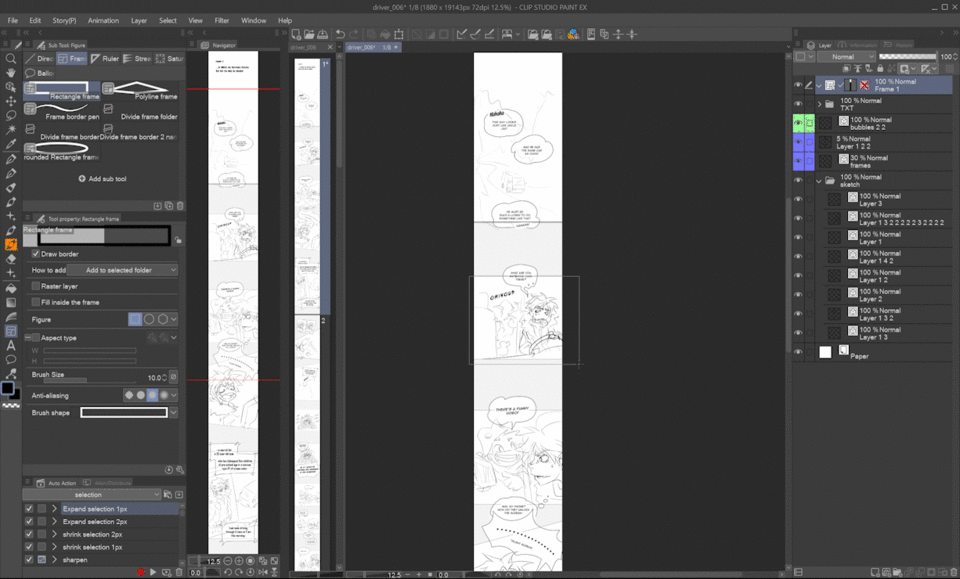This screenshot has width=960, height=579.
Task: Open the Anti-aliasing options dropdown arrow
Action: (x=174, y=395)
